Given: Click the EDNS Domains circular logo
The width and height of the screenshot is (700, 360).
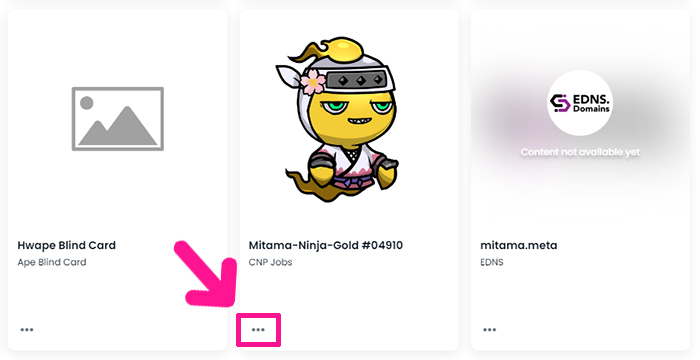Looking at the screenshot, I should [x=580, y=103].
